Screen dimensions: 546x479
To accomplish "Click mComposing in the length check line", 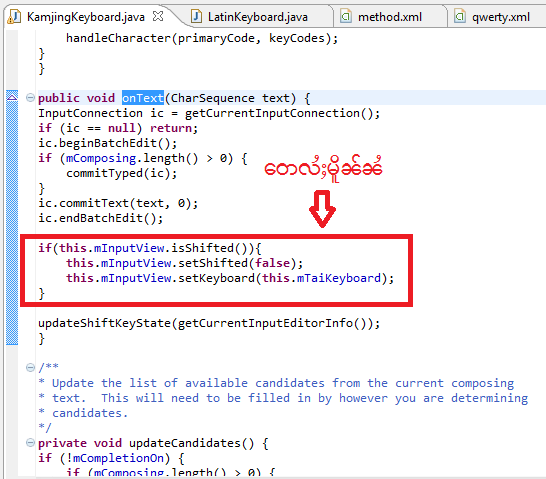I will click(101, 158).
